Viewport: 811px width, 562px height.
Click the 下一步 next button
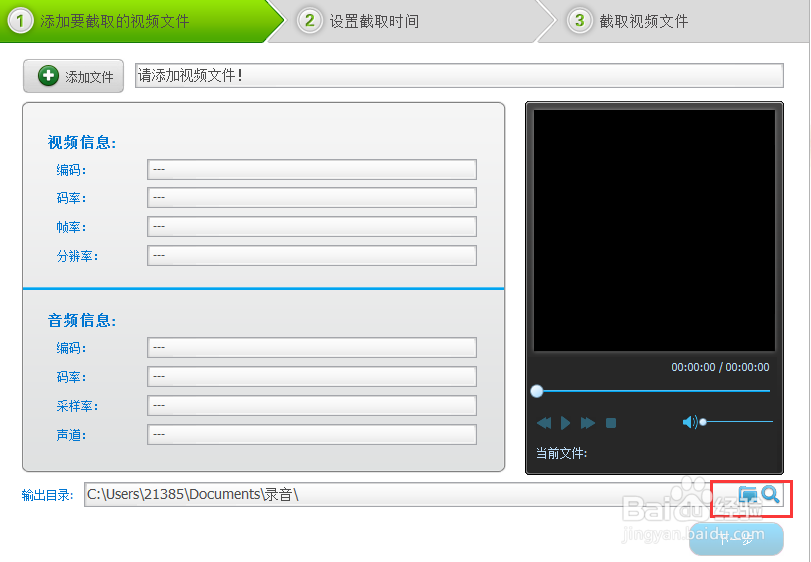736,539
